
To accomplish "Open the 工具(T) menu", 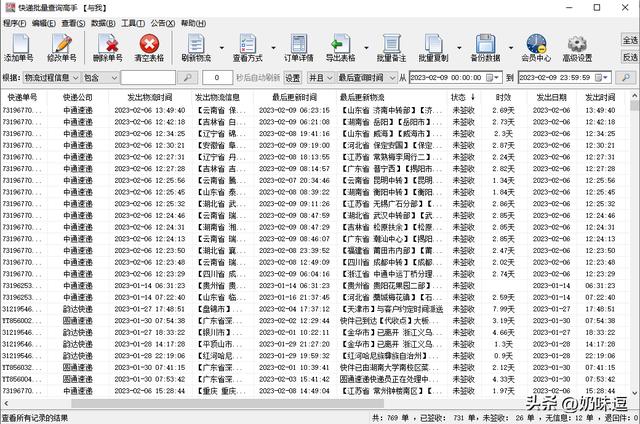I will coord(133,23).
